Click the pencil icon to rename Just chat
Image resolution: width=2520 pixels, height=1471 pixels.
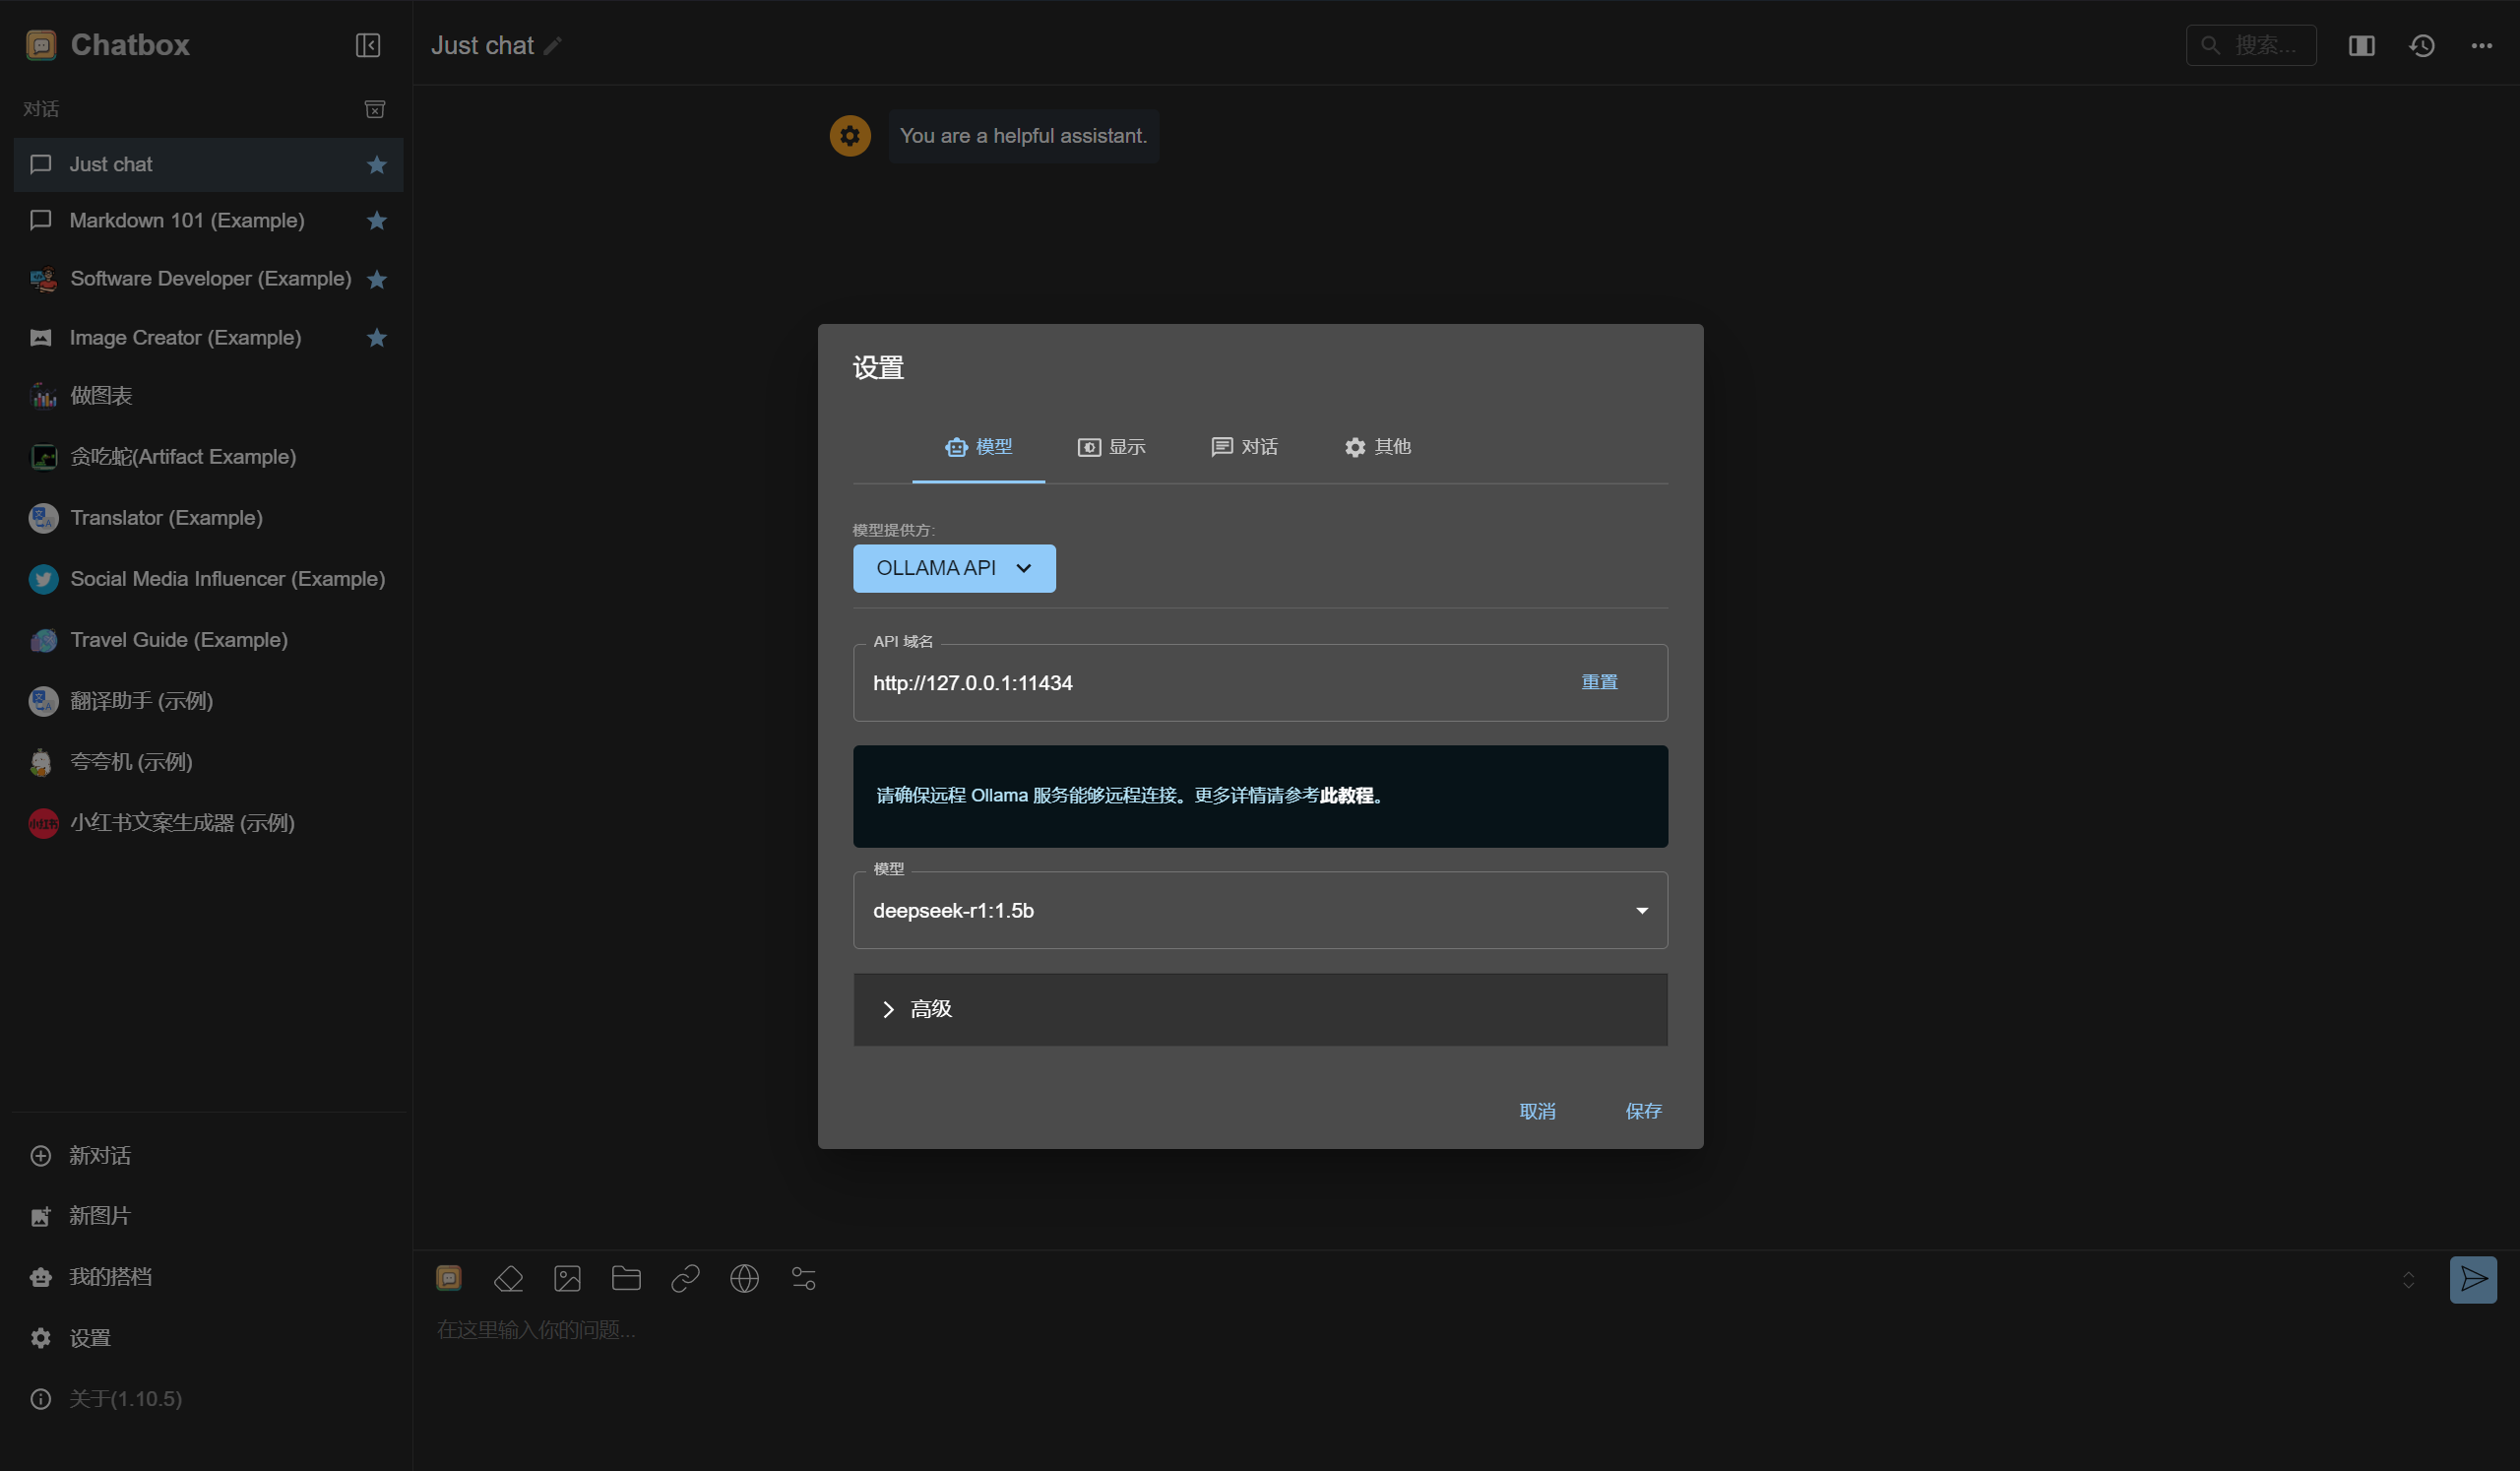(x=553, y=46)
